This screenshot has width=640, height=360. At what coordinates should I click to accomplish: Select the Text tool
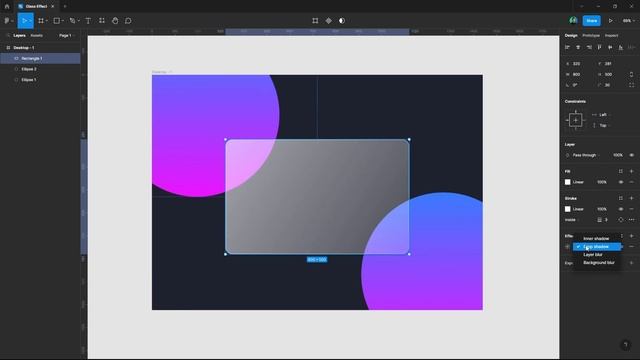tap(88, 20)
